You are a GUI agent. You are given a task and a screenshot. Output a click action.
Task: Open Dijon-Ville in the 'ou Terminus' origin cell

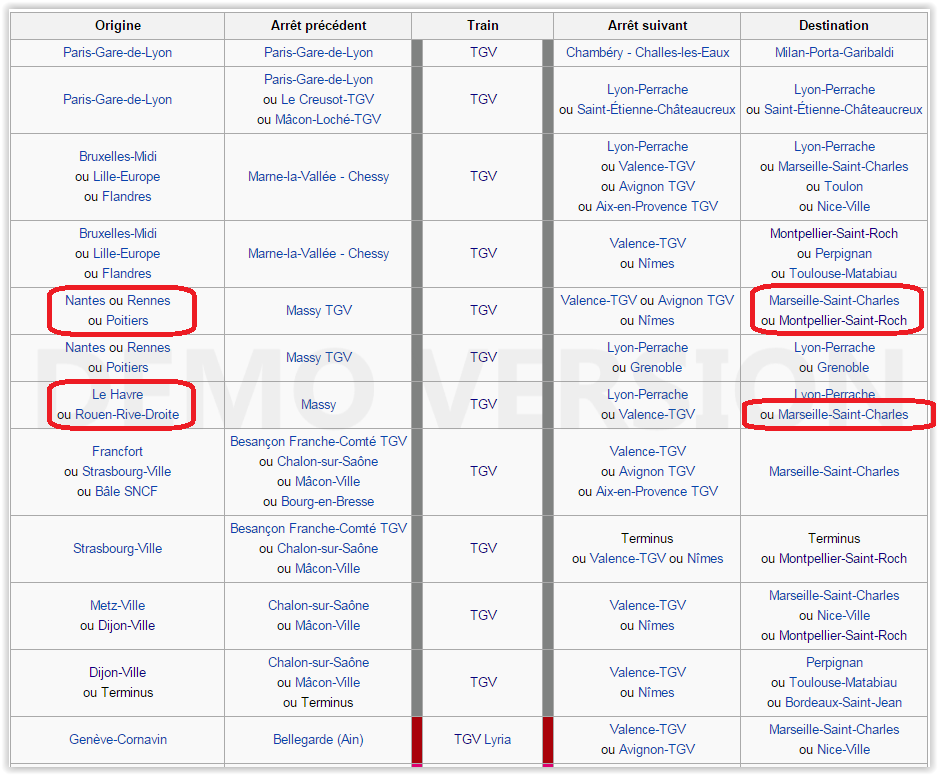tap(117, 673)
